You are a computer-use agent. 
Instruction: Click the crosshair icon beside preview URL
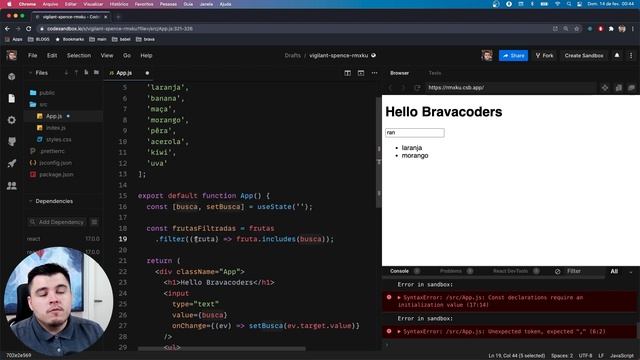[605, 88]
